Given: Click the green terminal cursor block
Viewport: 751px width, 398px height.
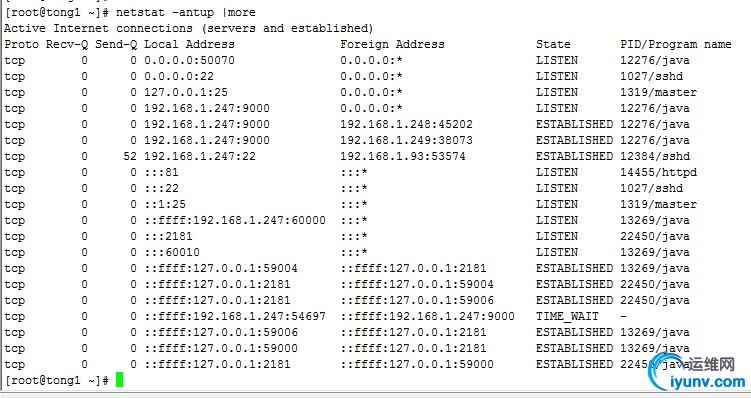Looking at the screenshot, I should pyautogui.click(x=119, y=380).
